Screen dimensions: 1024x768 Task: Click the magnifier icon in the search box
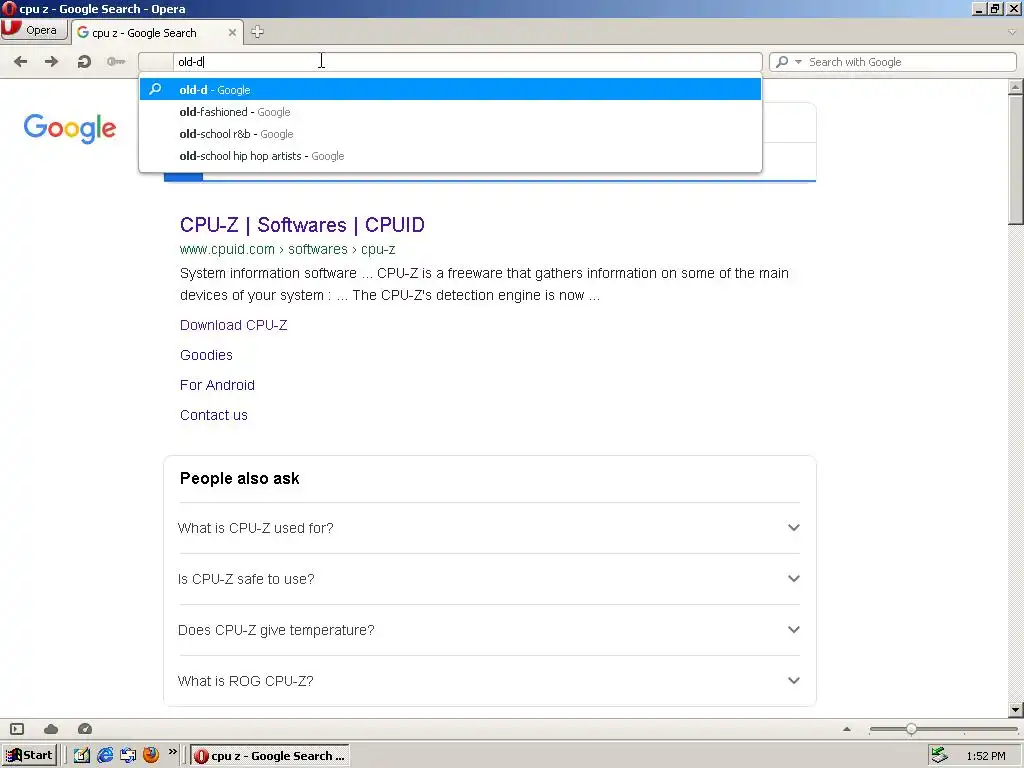[782, 62]
